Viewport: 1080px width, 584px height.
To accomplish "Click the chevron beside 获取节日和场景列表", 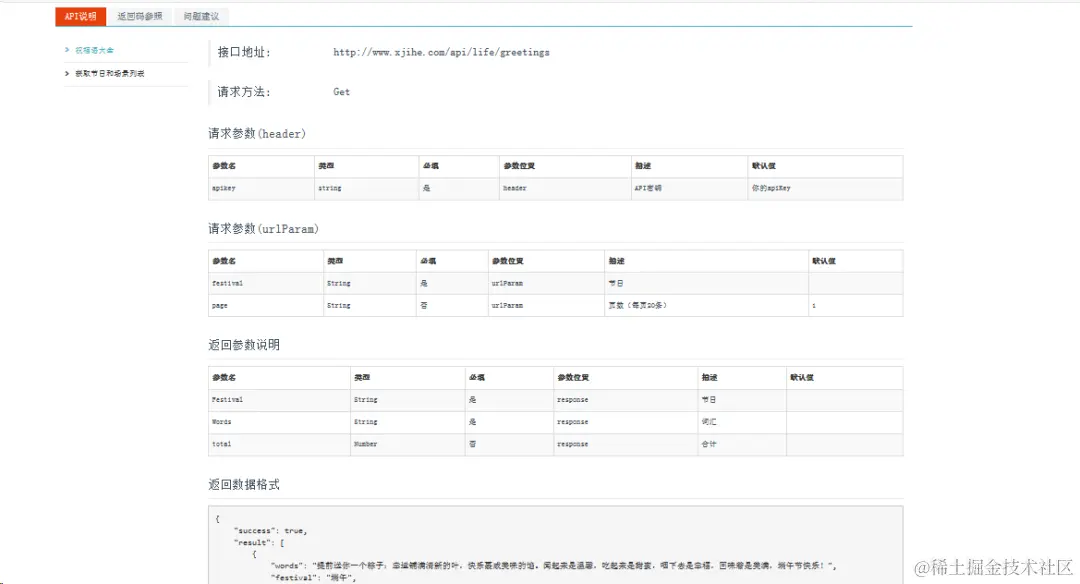I will (x=67, y=73).
